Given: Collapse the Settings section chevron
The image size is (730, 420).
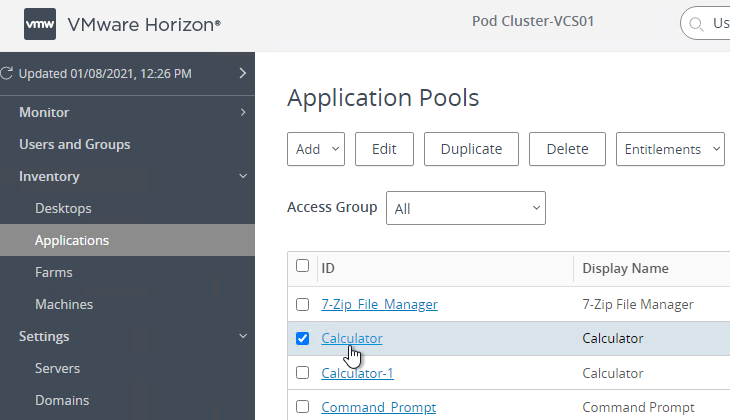Looking at the screenshot, I should pyautogui.click(x=243, y=336).
